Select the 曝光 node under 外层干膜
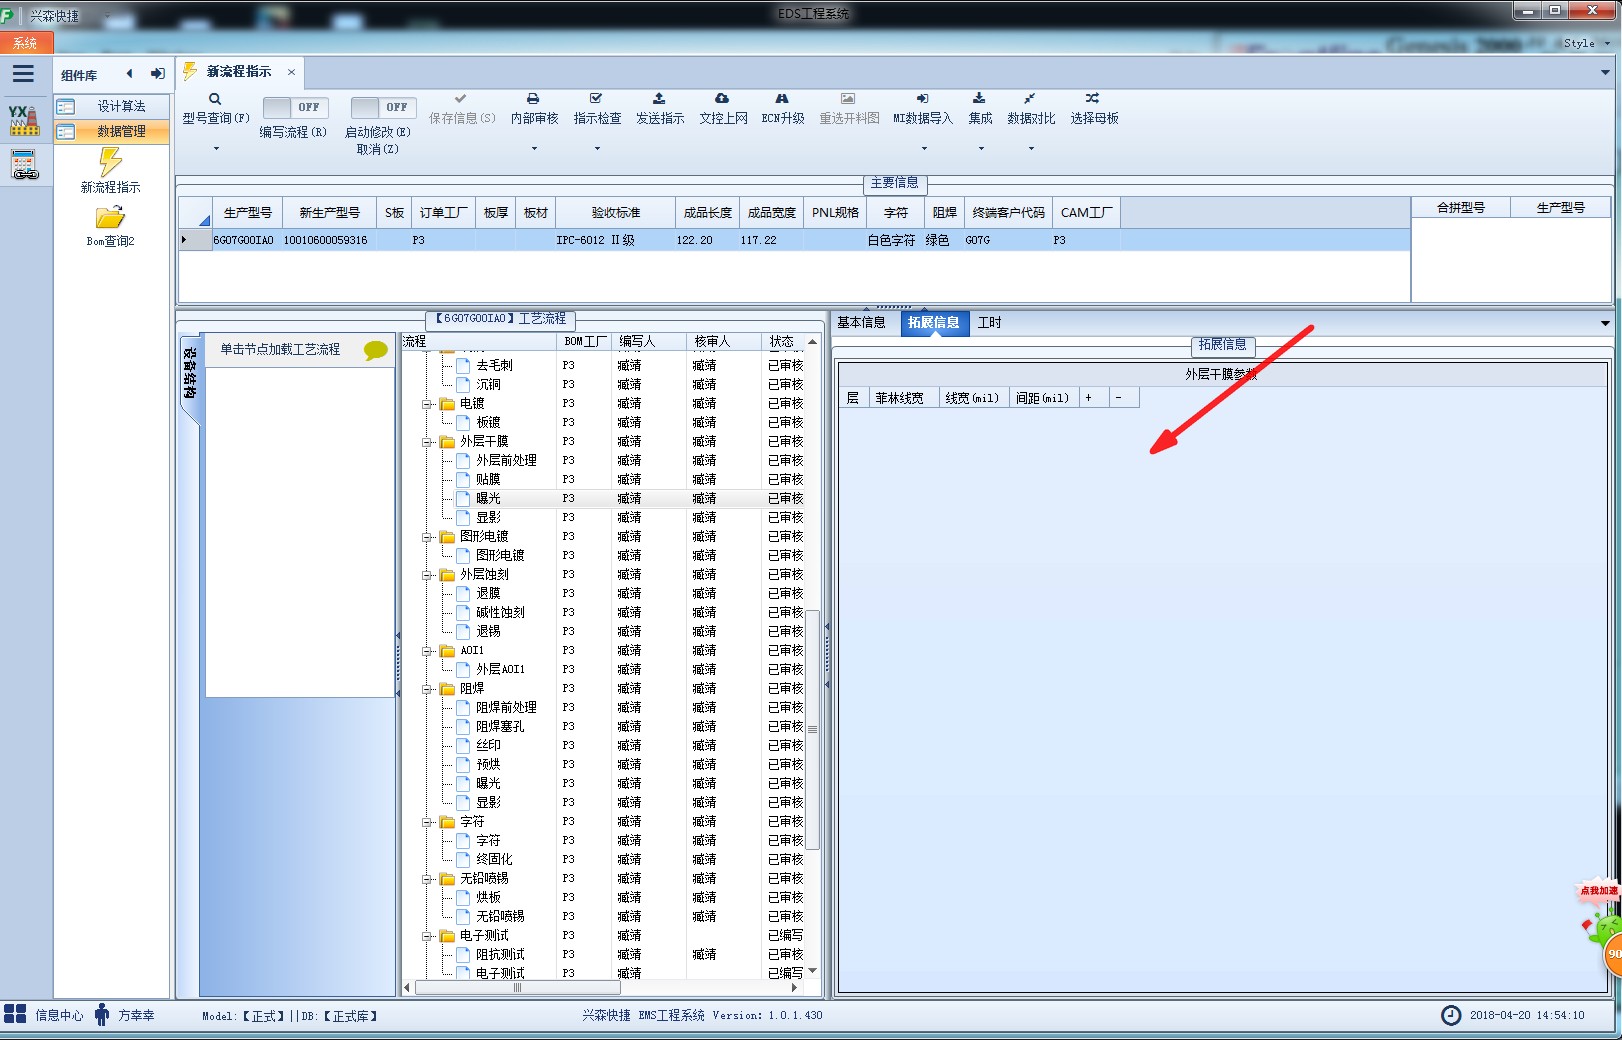The height and width of the screenshot is (1040, 1622). click(488, 498)
